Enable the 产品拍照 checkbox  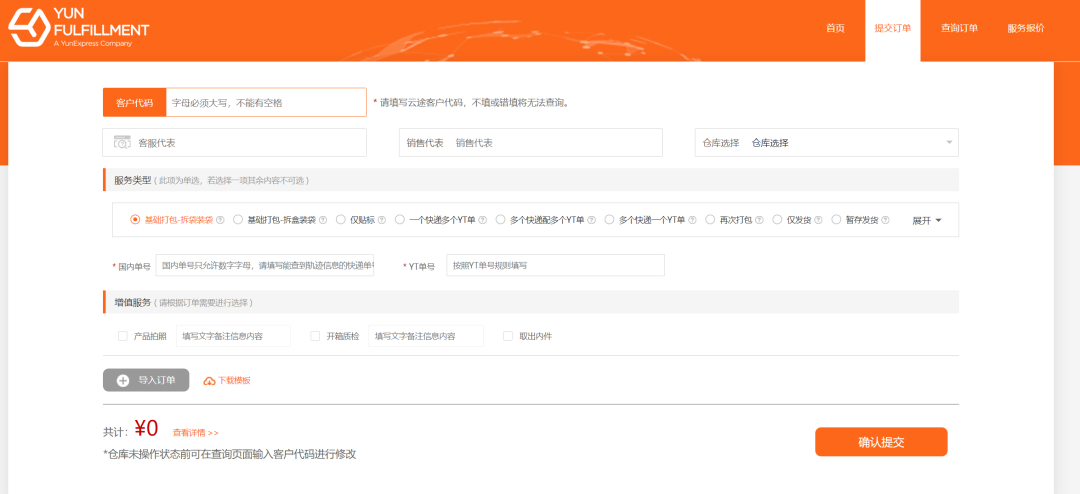tap(123, 336)
